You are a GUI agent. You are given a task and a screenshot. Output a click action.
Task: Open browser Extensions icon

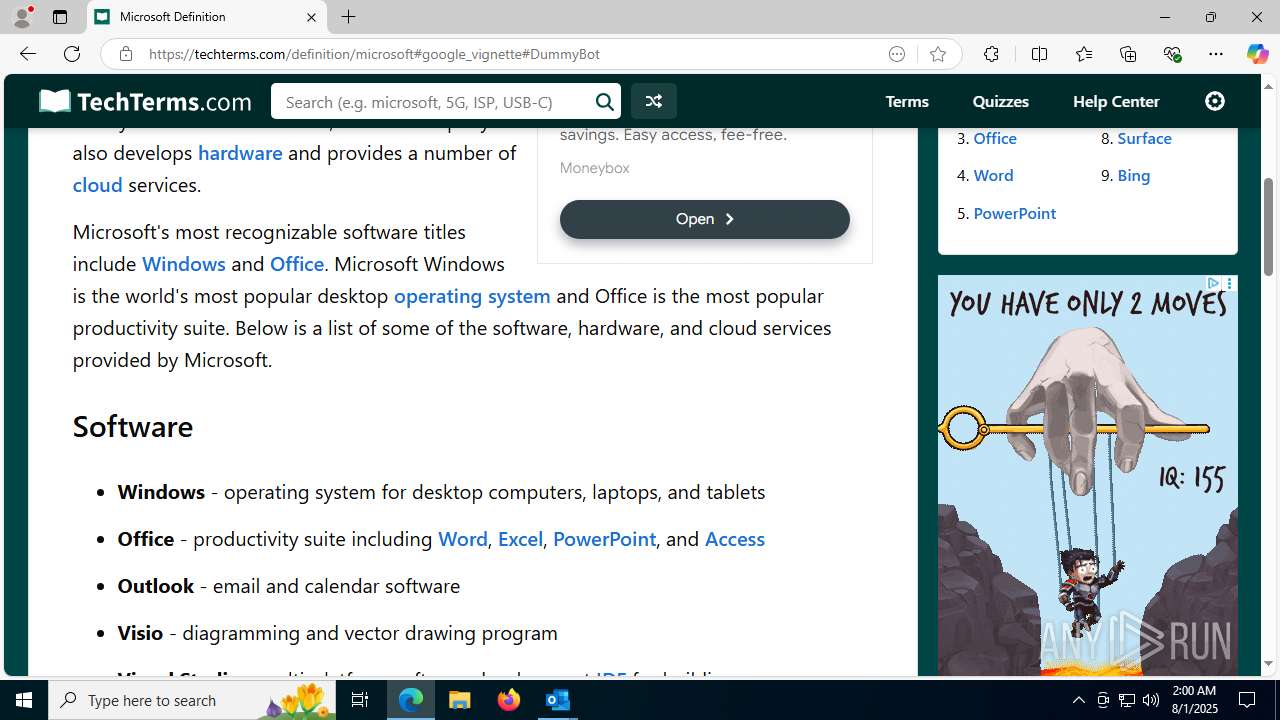click(991, 54)
